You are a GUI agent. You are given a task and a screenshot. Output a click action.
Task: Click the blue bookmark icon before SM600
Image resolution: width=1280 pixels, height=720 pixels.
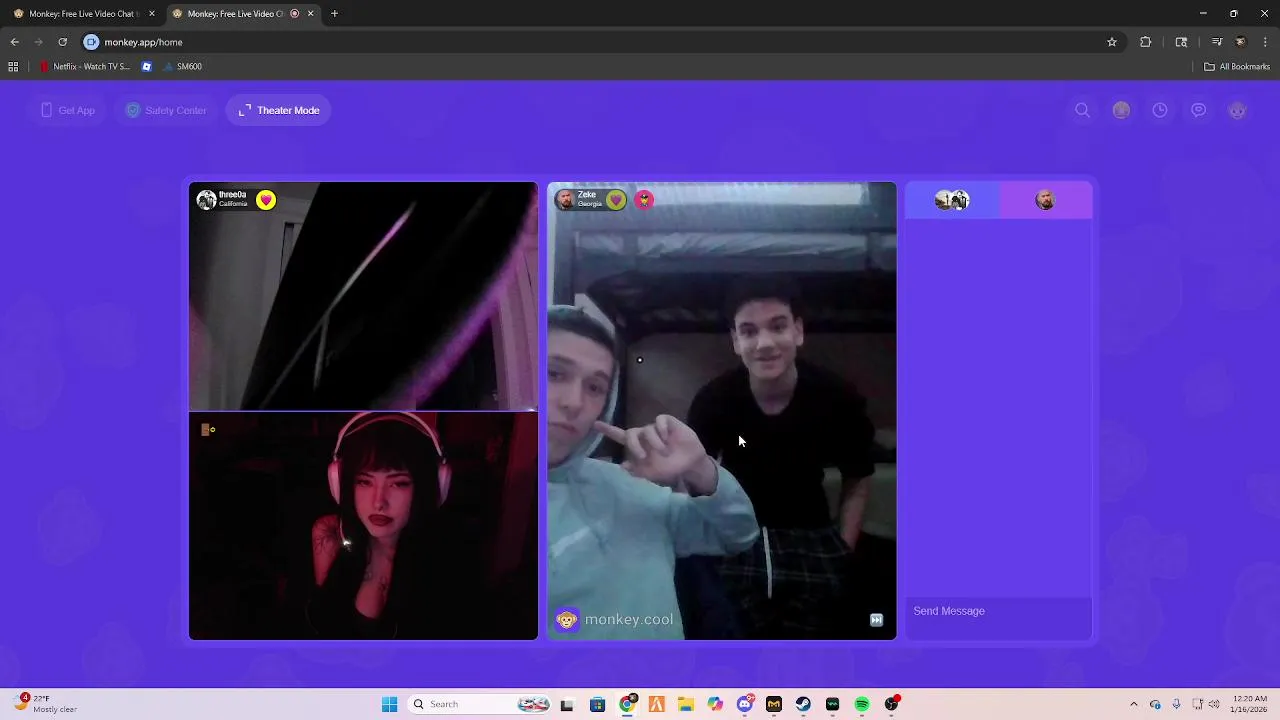147,67
